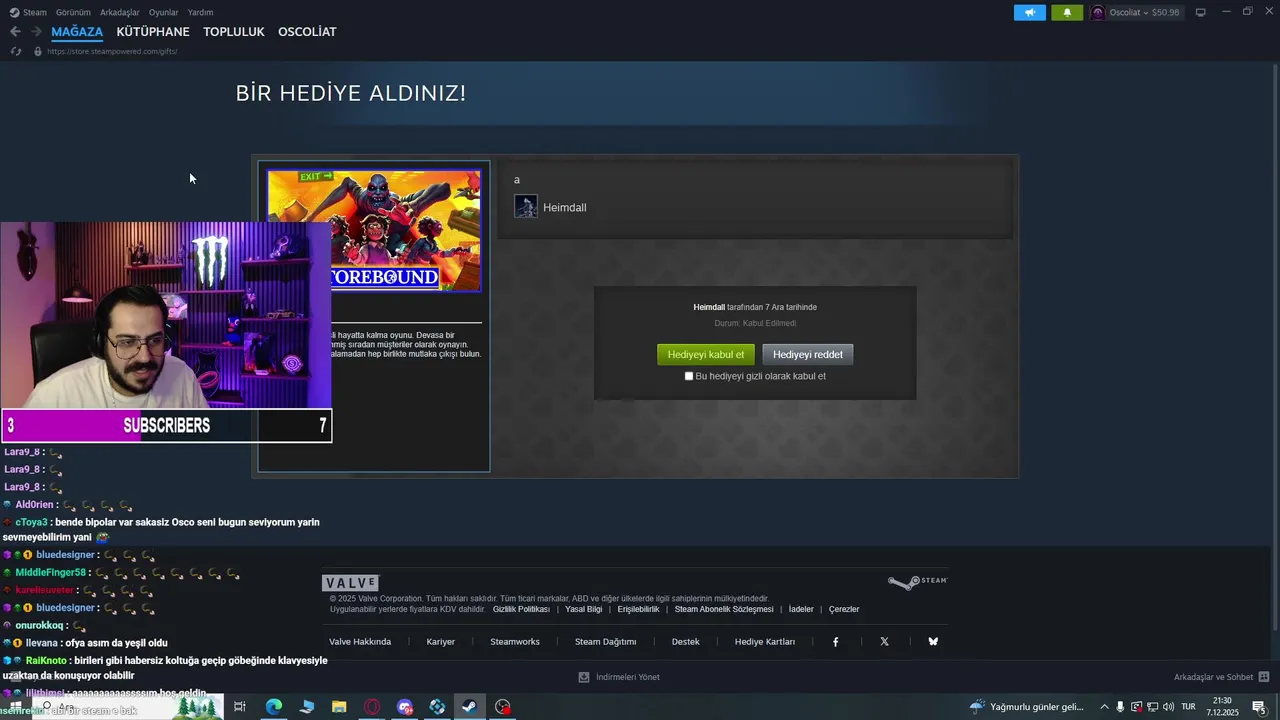Open Destek footer link
Viewport: 1280px width, 720px height.
pyautogui.click(x=685, y=642)
